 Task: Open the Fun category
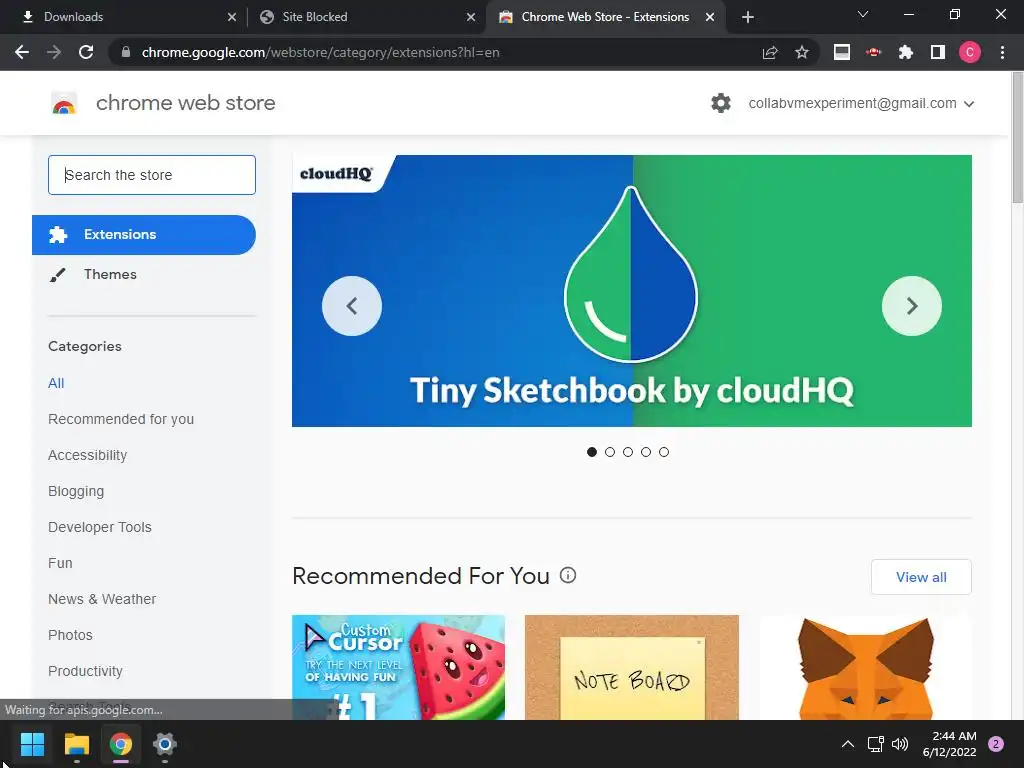point(60,563)
